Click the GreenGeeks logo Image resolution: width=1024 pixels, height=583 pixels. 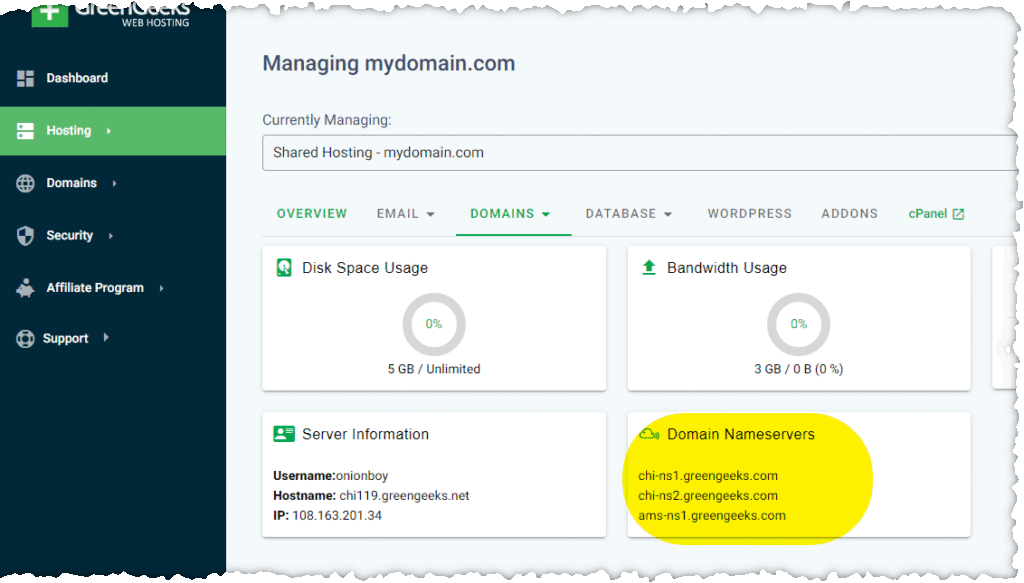point(111,14)
